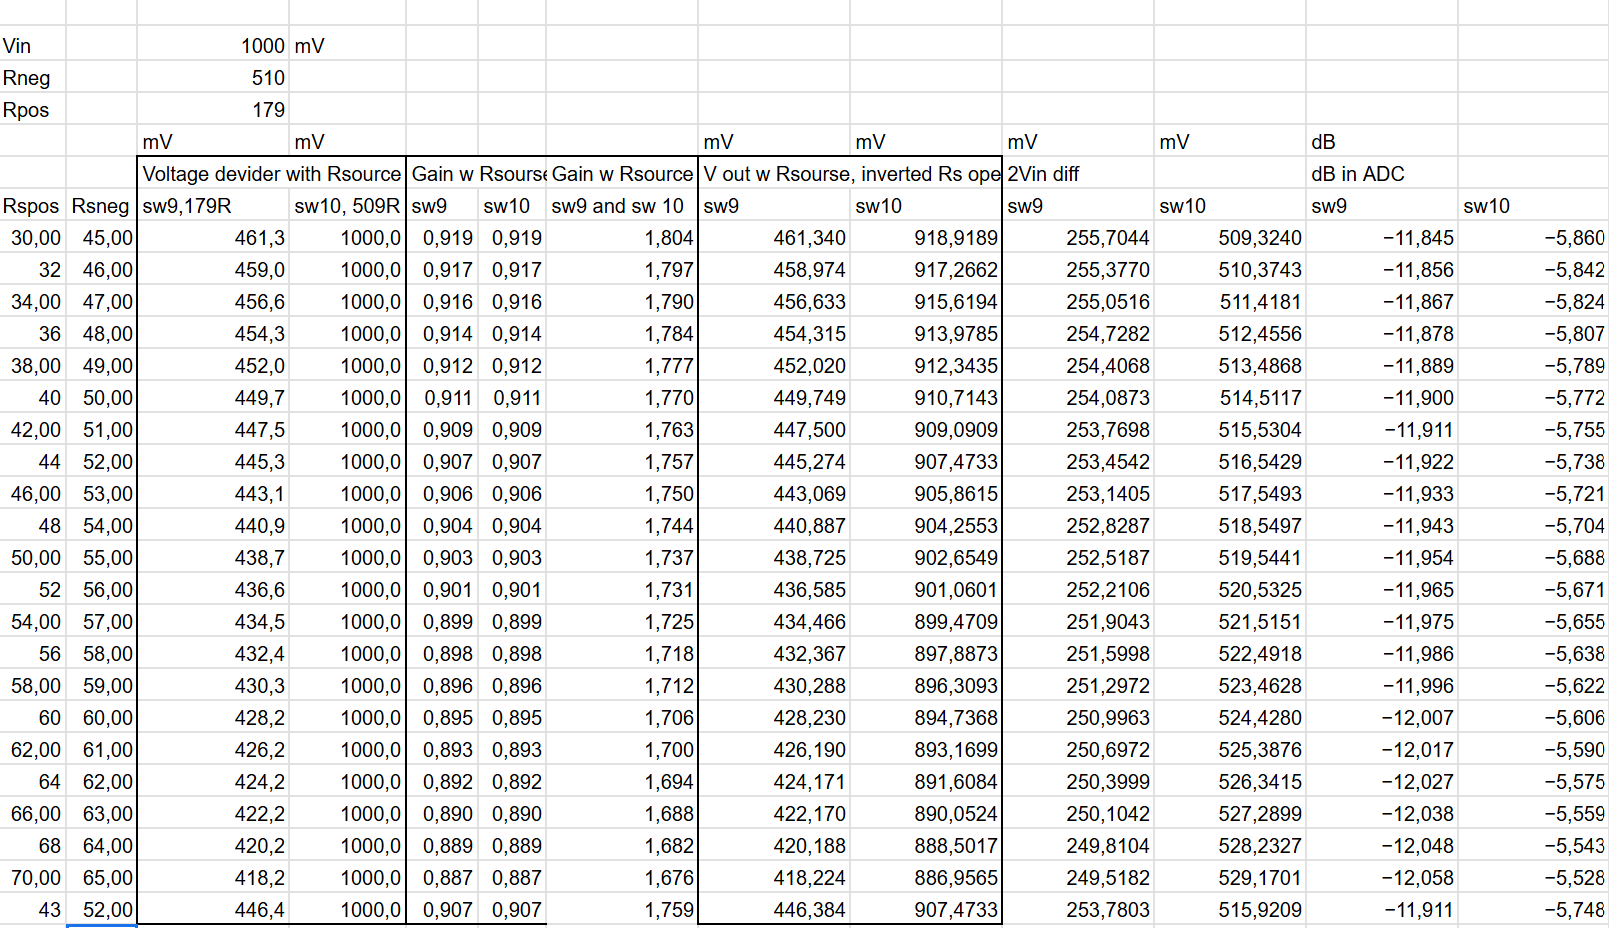Viewport: 1609px width, 928px height.
Task: Select cell with value 456,633
Action: tap(774, 302)
